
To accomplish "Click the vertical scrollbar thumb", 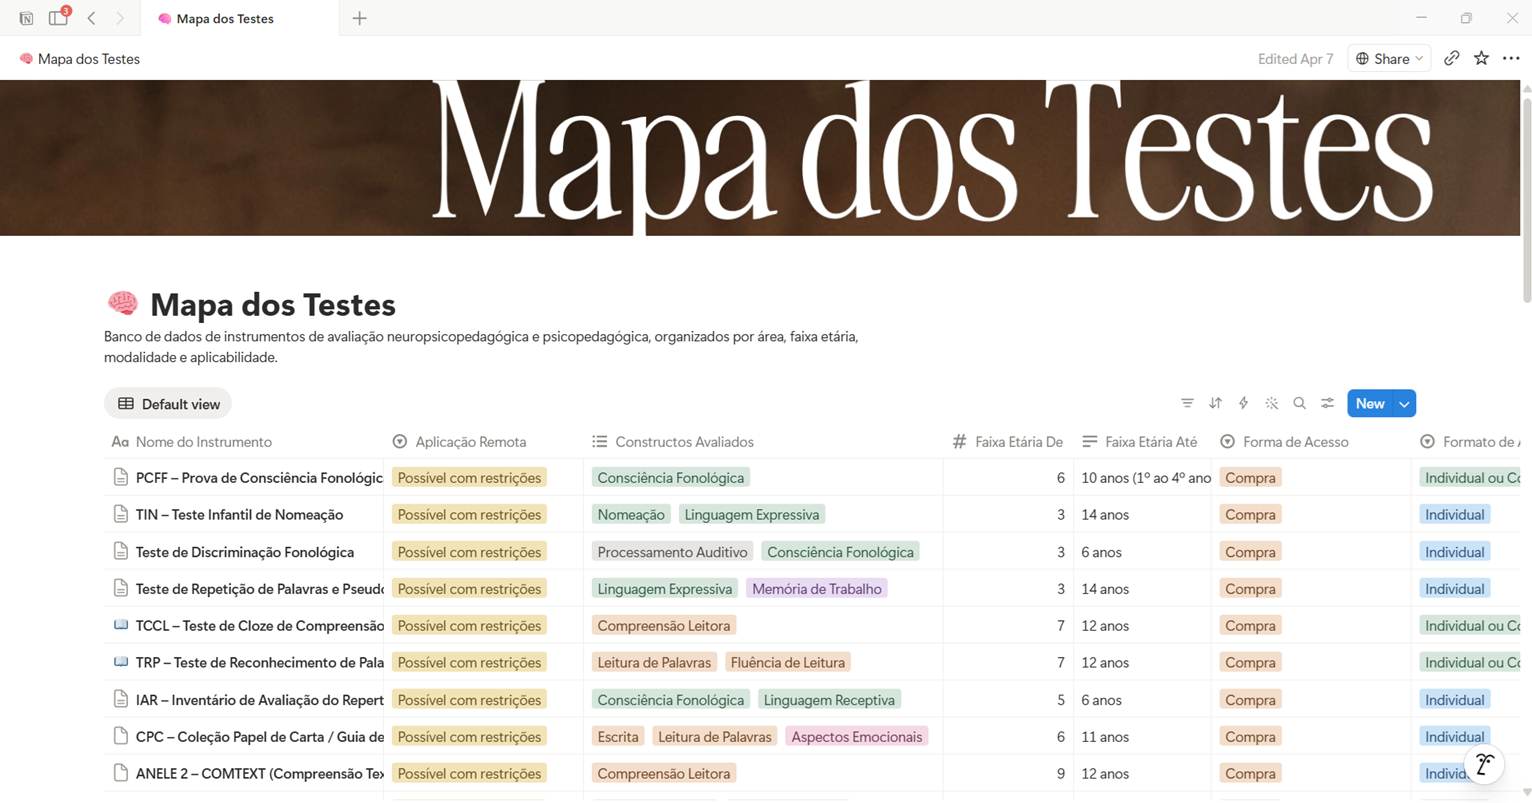I will (1526, 198).
